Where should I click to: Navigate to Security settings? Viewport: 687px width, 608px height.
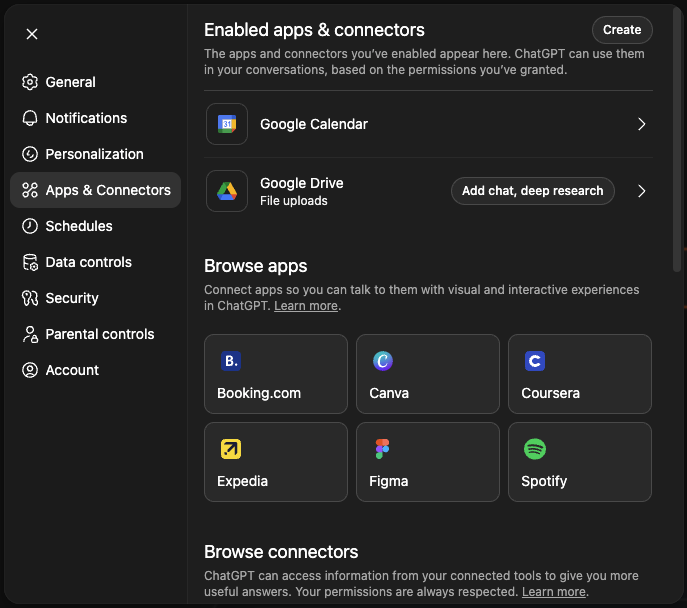(x=96, y=298)
